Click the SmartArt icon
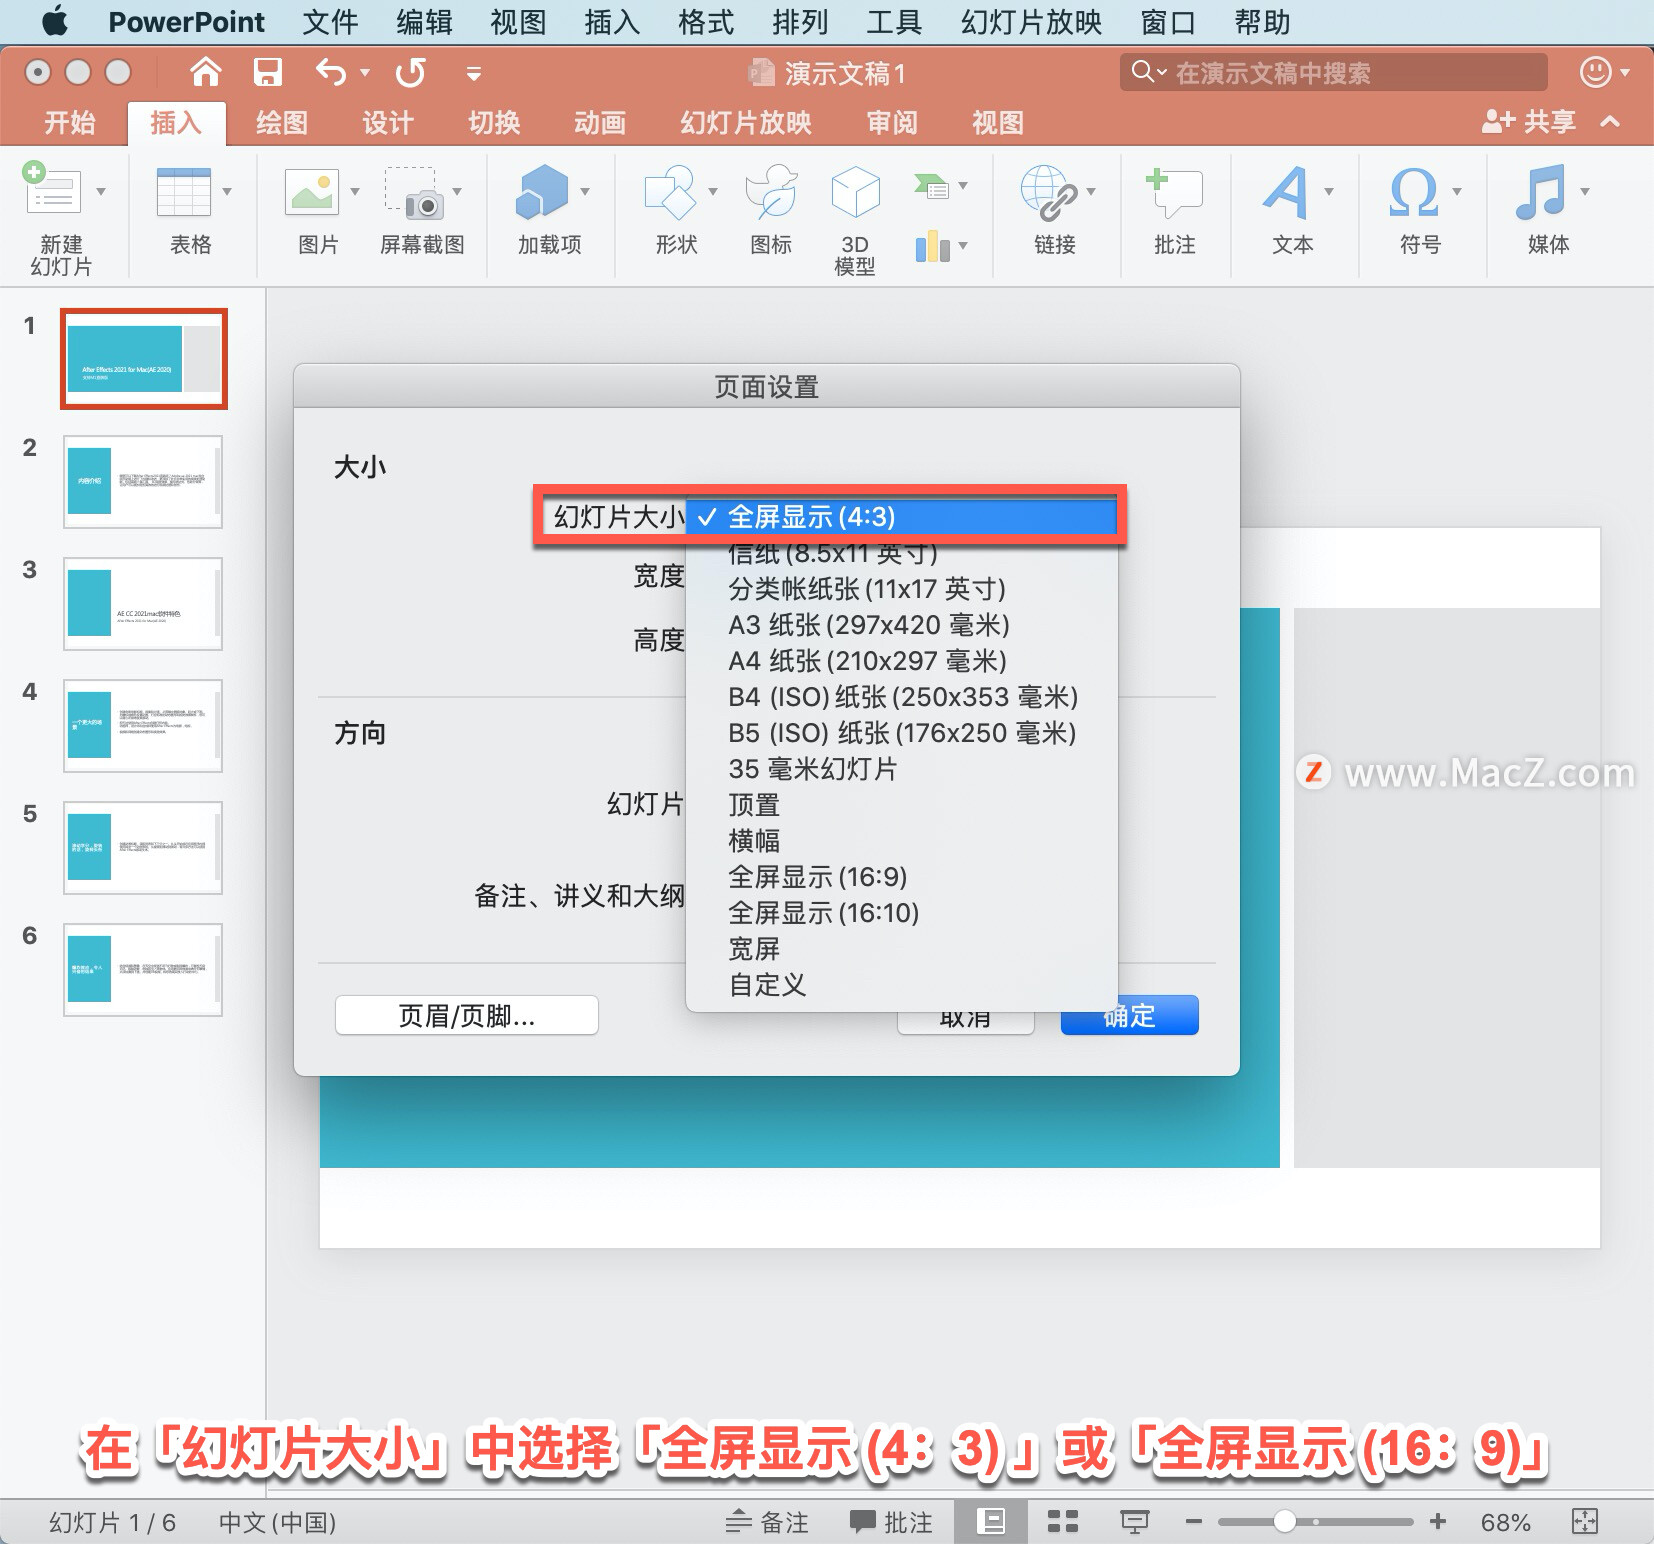Screen dimensions: 1654x1544 click(931, 186)
